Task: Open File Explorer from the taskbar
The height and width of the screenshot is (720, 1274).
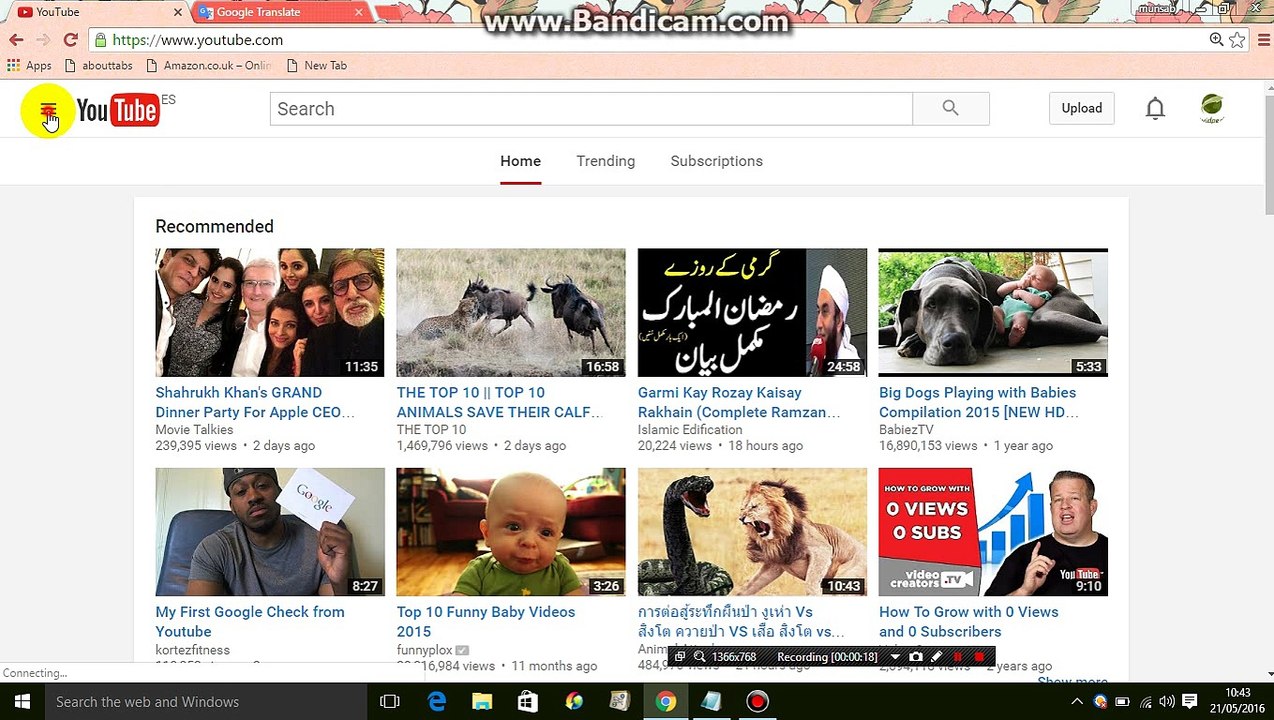Action: click(482, 702)
